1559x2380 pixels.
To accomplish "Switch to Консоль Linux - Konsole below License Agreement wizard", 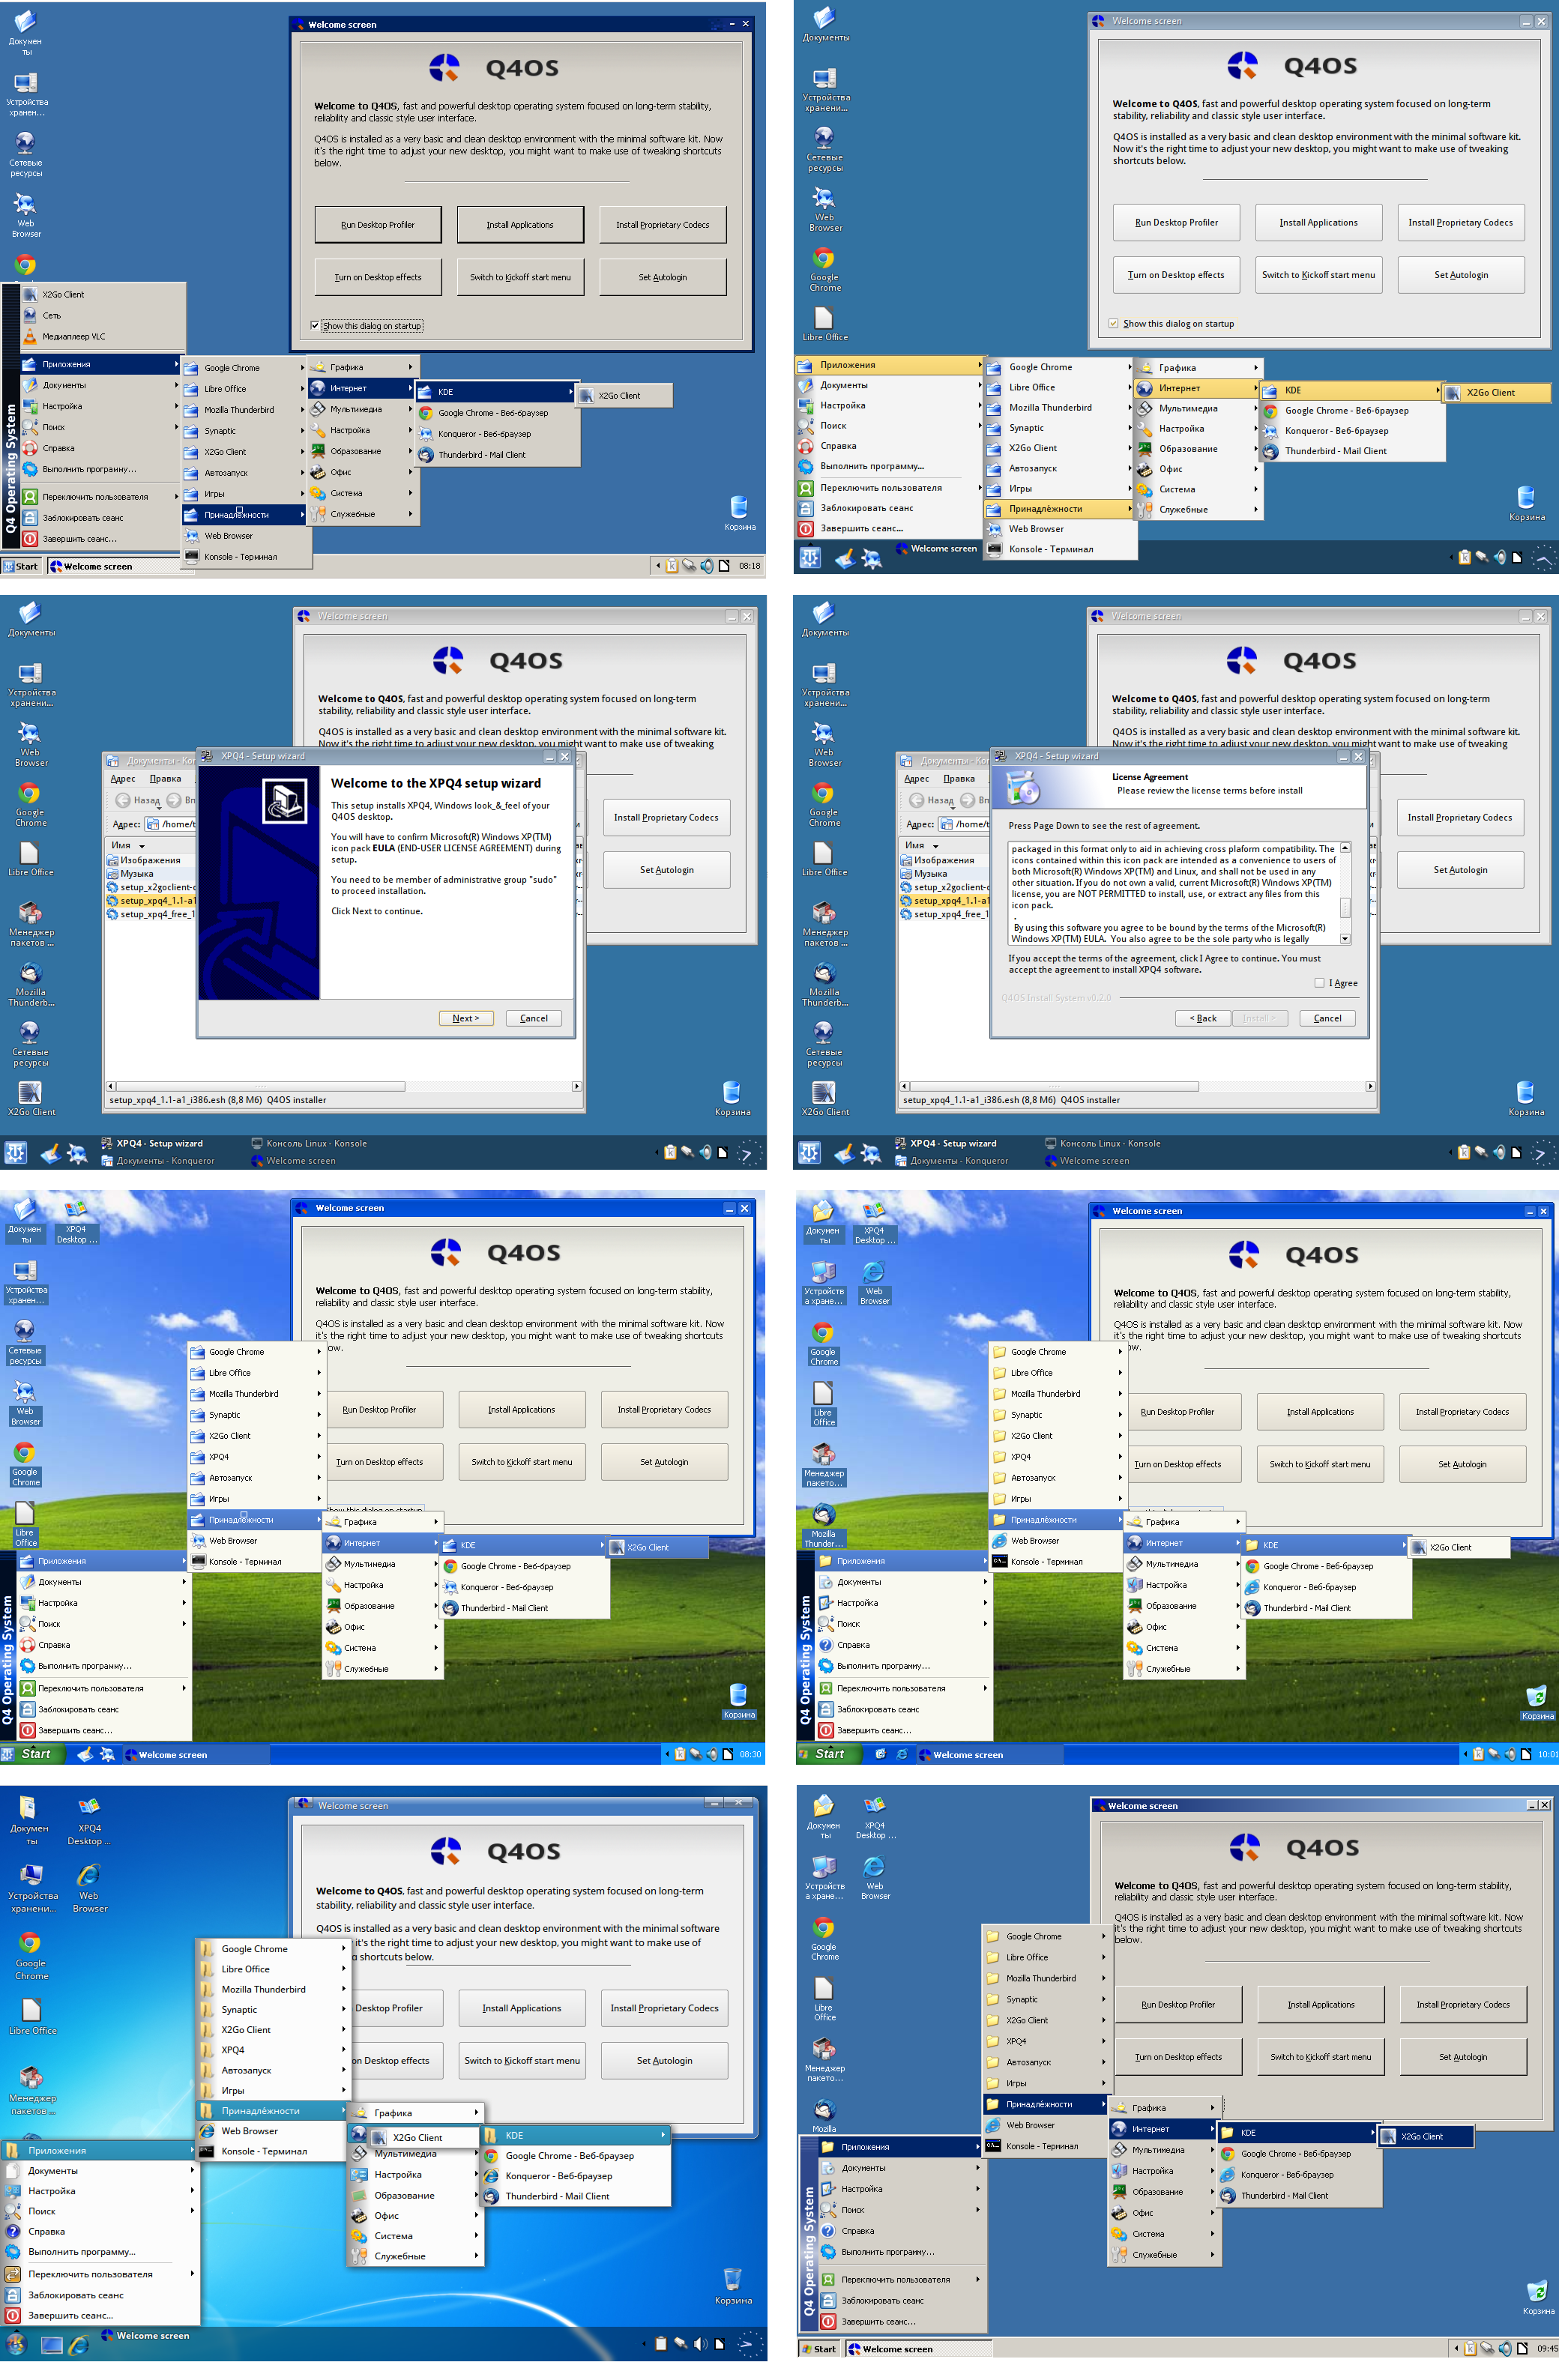I will [1103, 1144].
